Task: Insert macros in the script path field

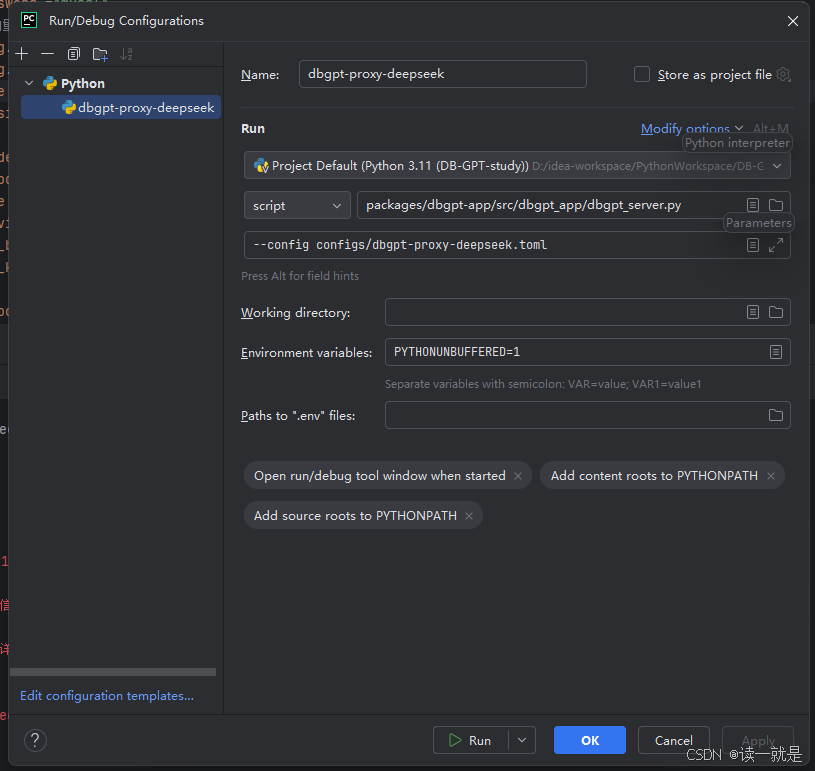Action: [x=753, y=205]
